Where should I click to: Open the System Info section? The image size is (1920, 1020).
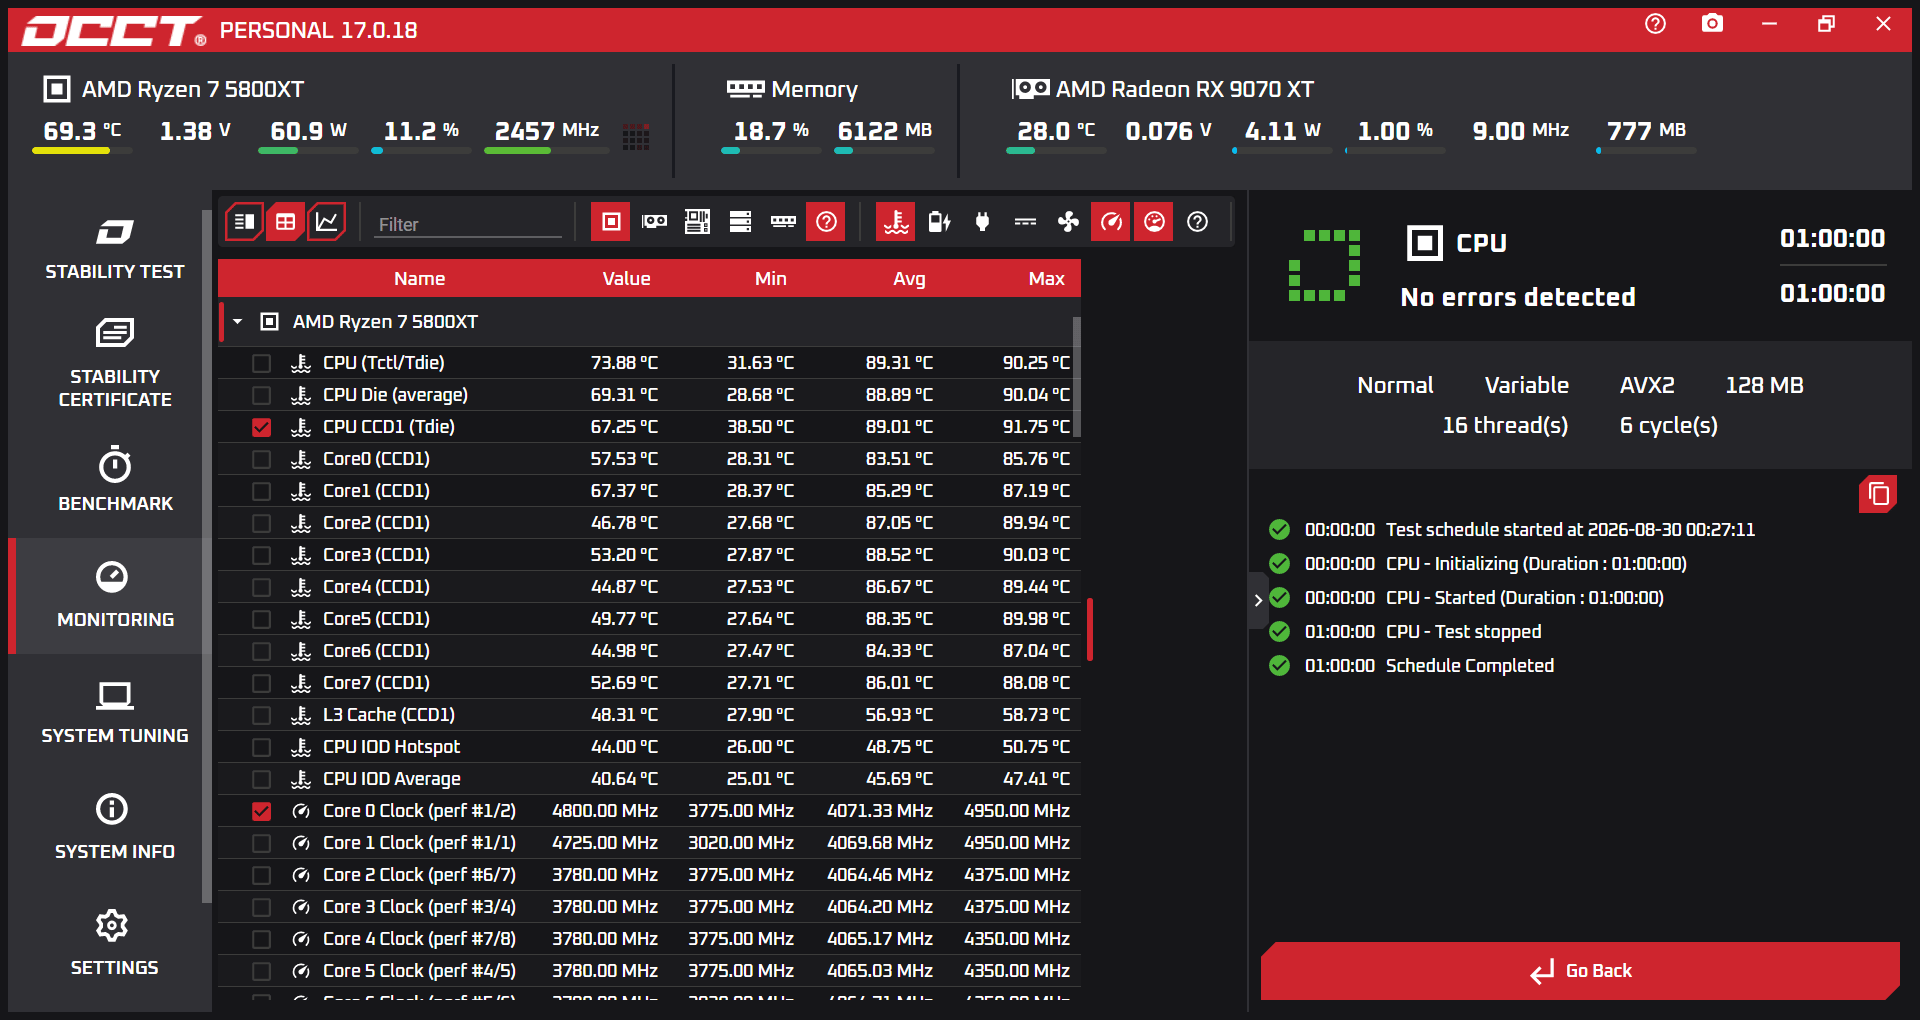[x=114, y=828]
